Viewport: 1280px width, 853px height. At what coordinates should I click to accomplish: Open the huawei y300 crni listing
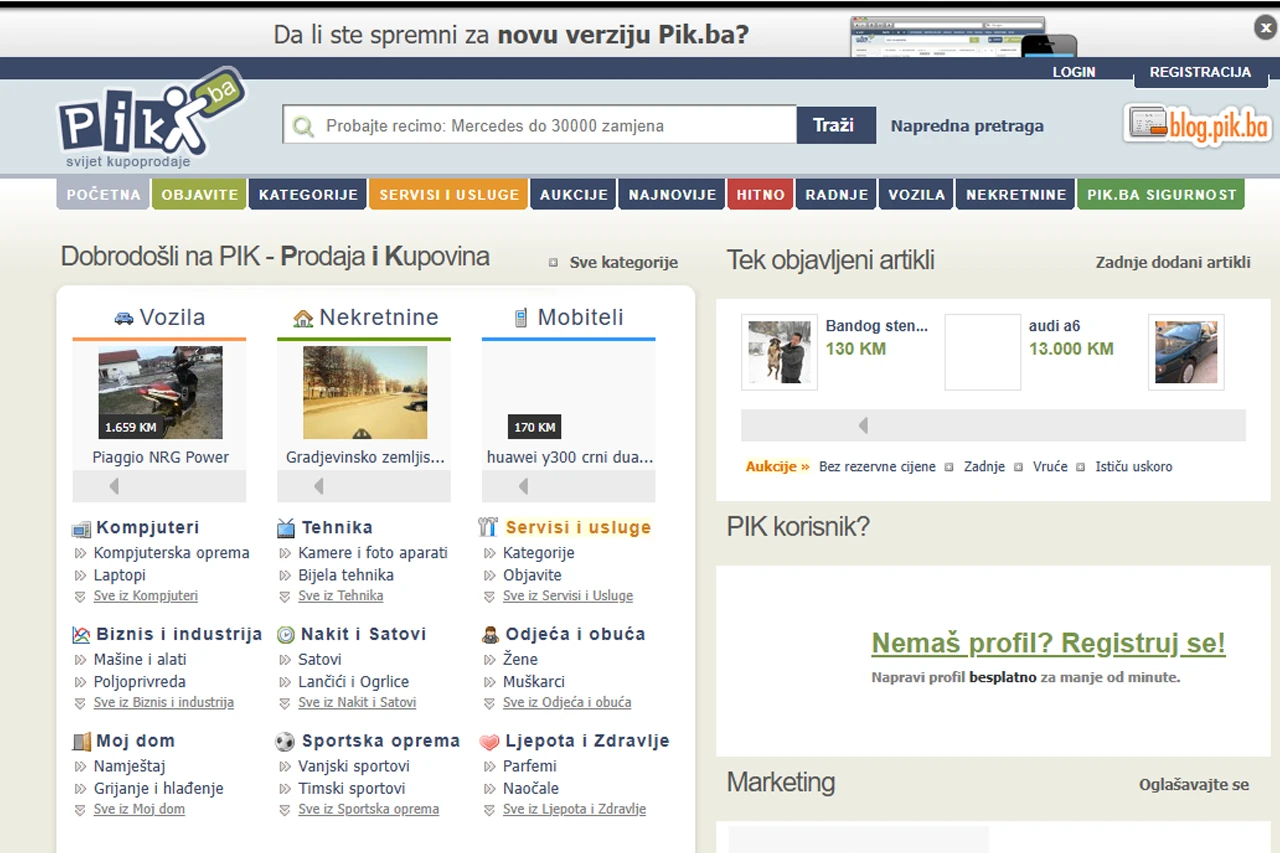570,457
